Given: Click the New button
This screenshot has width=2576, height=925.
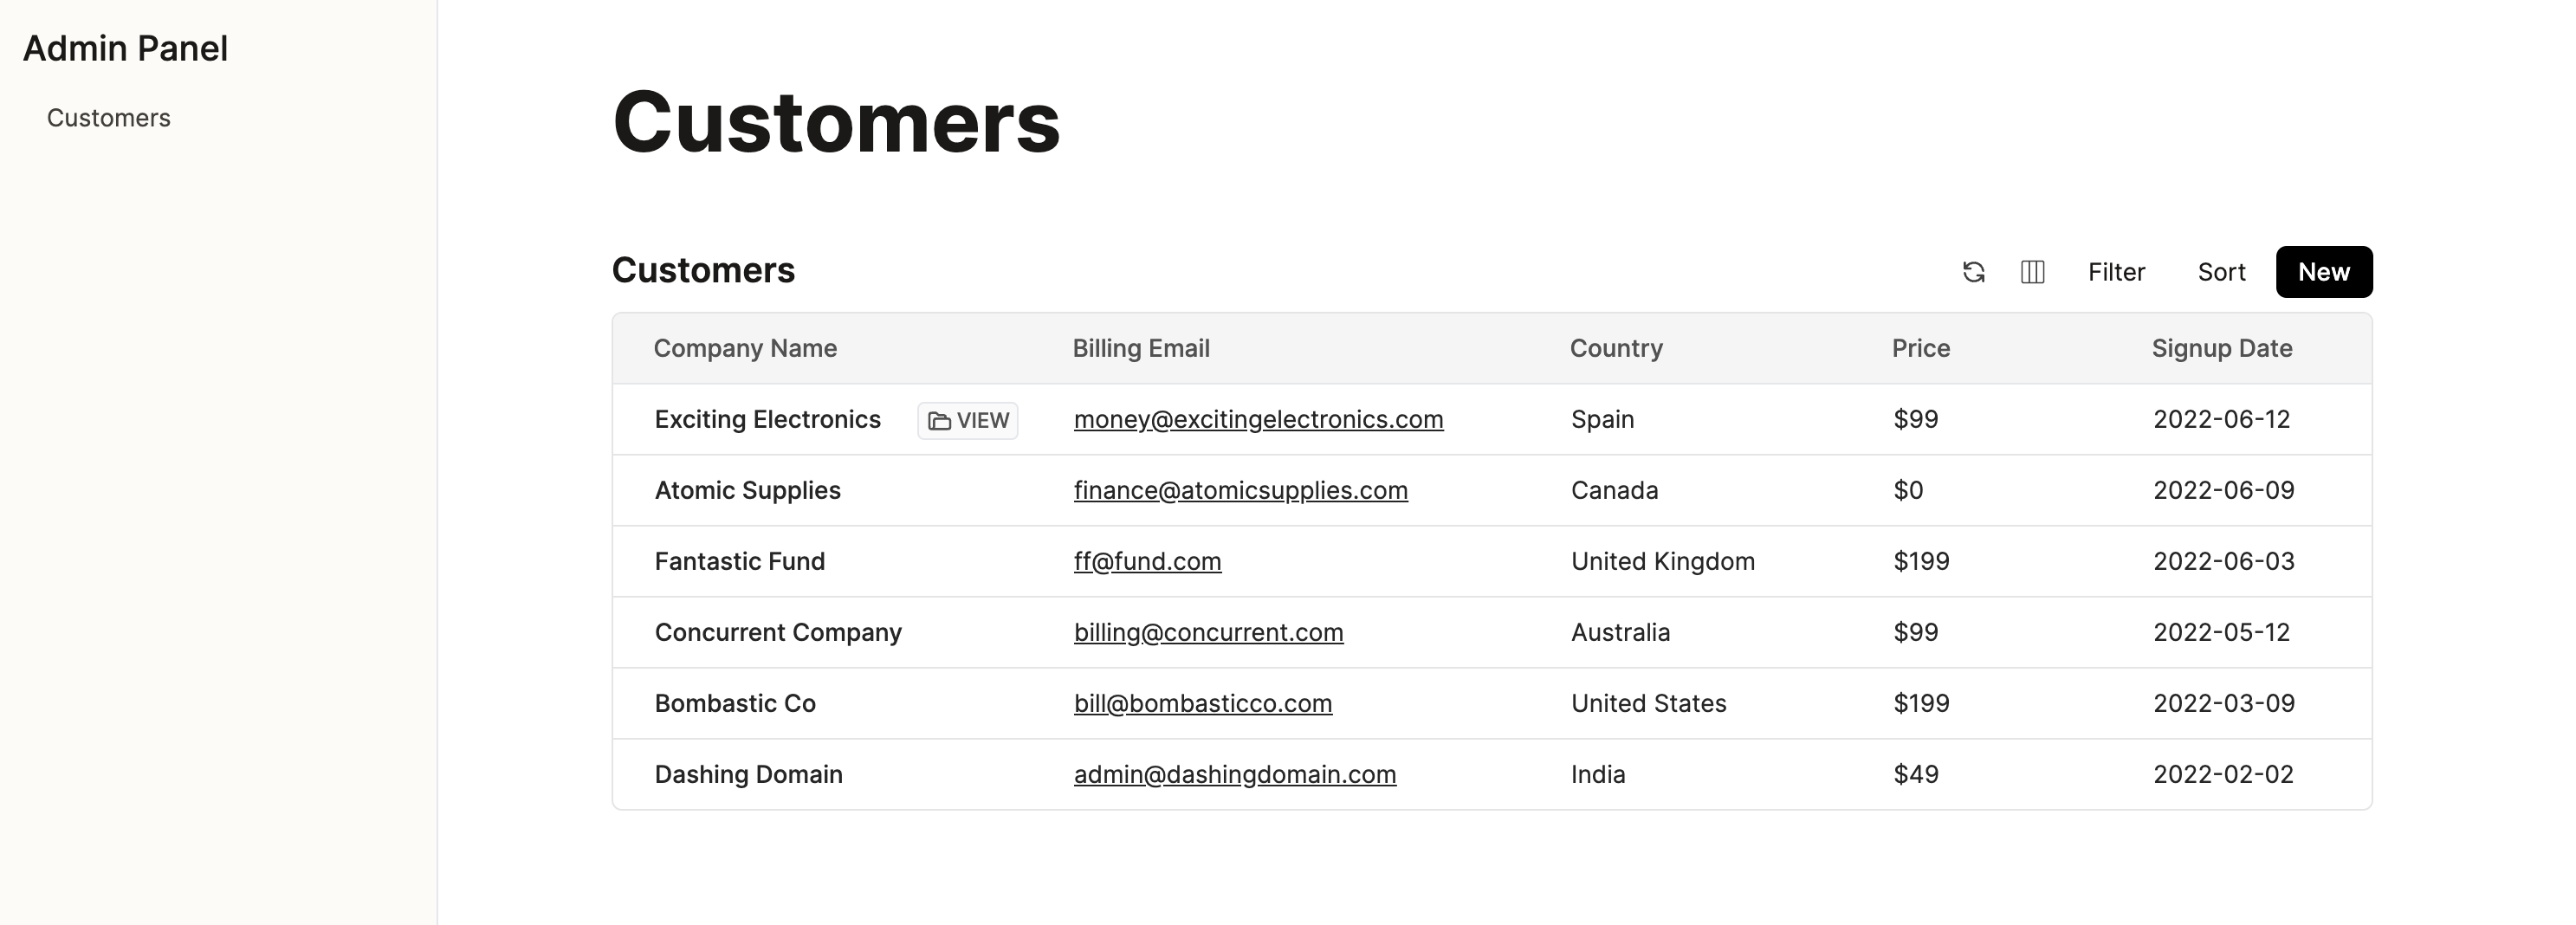Looking at the screenshot, I should [x=2324, y=272].
